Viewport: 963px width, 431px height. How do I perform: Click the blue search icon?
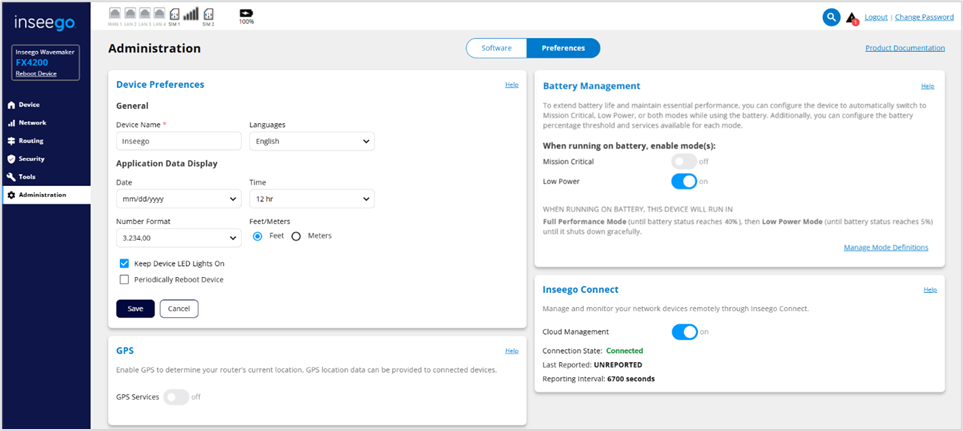[x=831, y=17]
